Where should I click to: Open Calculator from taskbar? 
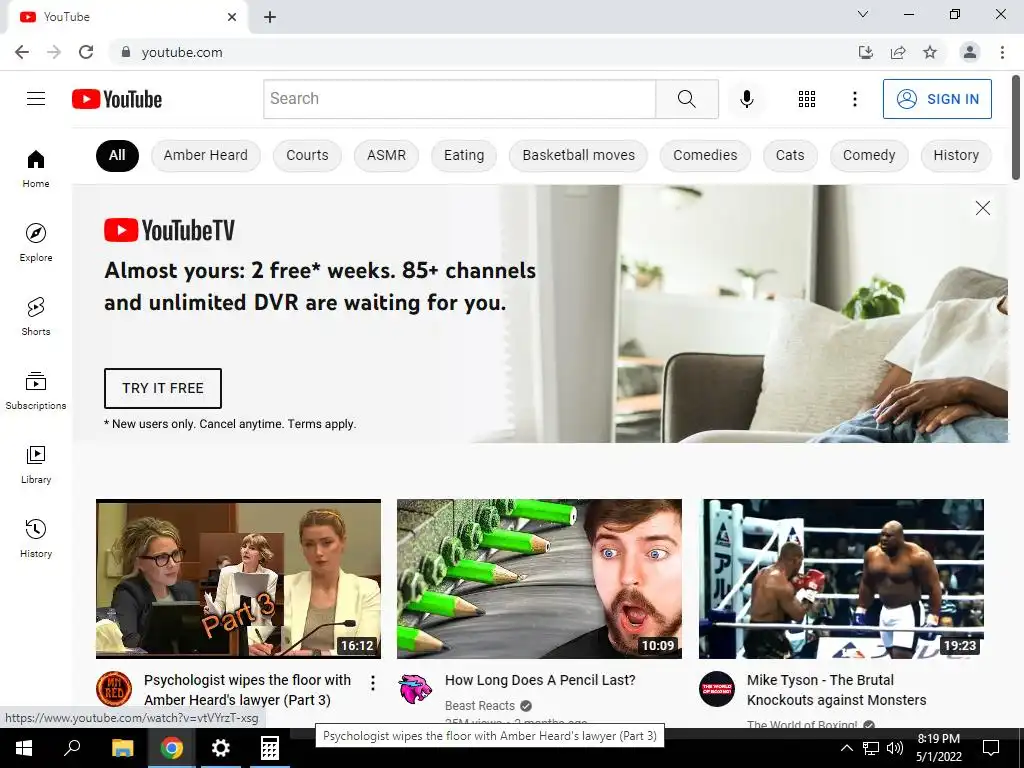coord(270,748)
